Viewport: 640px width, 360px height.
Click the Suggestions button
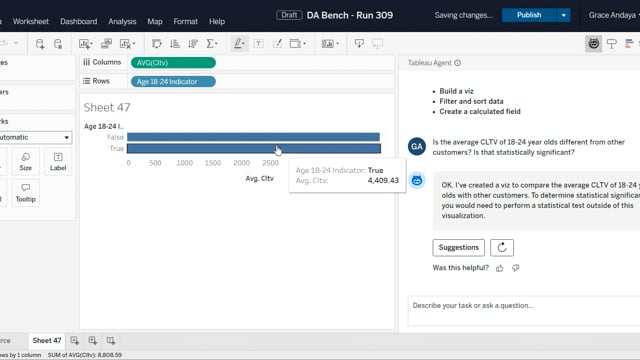pos(458,247)
